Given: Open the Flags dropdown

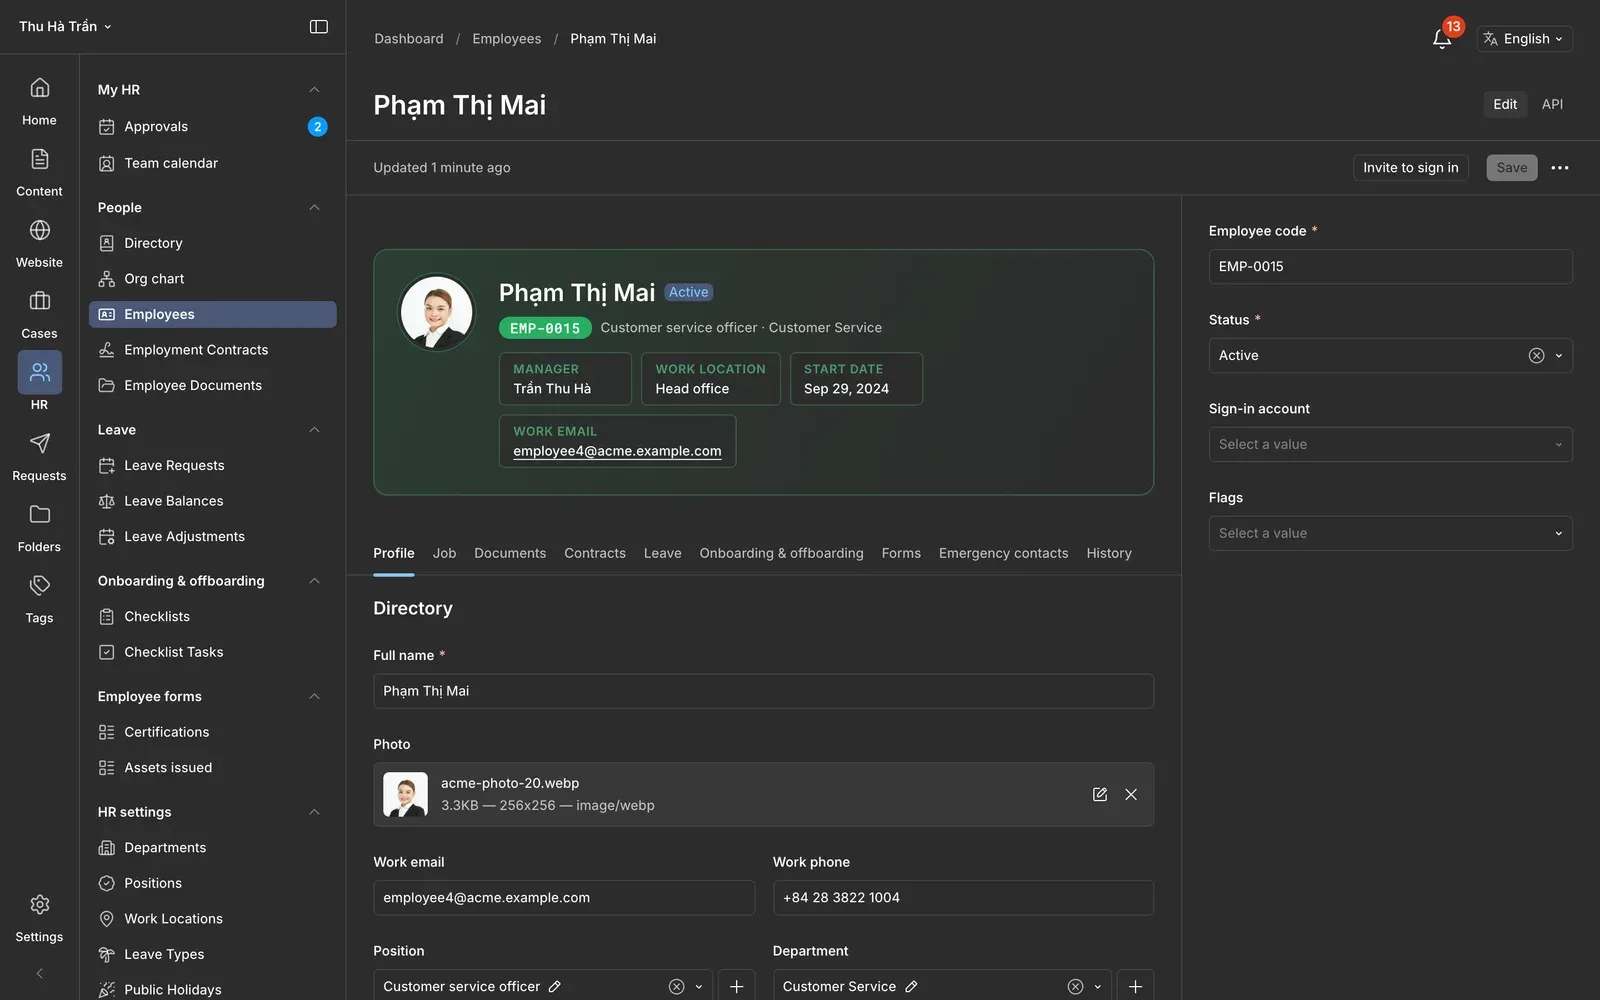Looking at the screenshot, I should (1390, 534).
